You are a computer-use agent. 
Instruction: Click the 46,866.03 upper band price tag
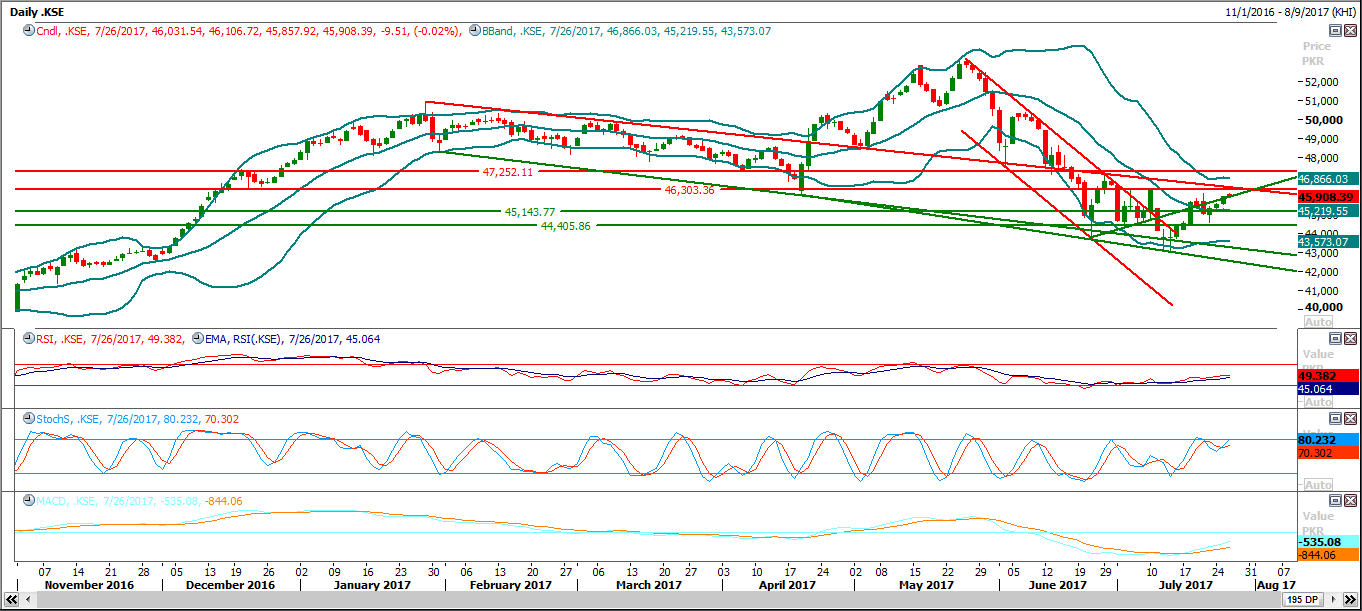pyautogui.click(x=1328, y=178)
